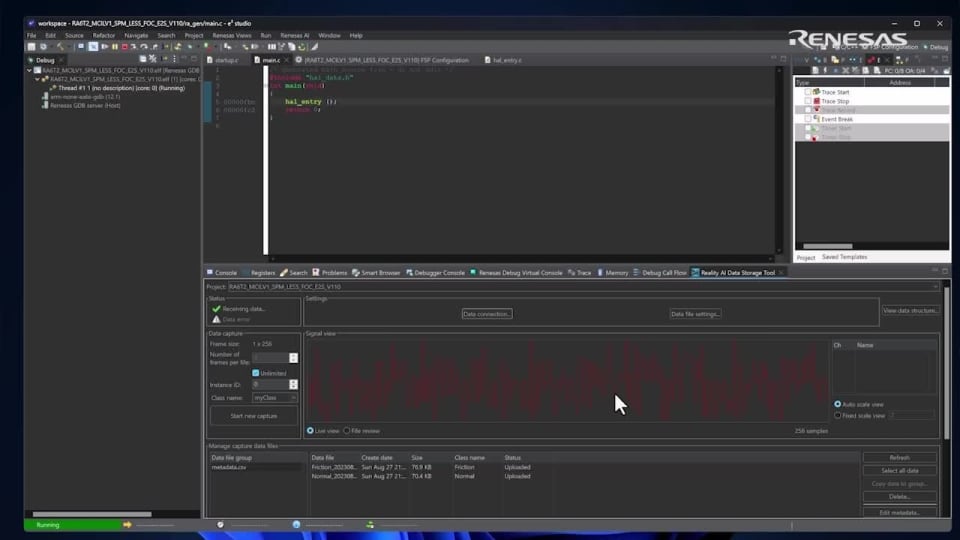Open the Run menu

pyautogui.click(x=266, y=36)
